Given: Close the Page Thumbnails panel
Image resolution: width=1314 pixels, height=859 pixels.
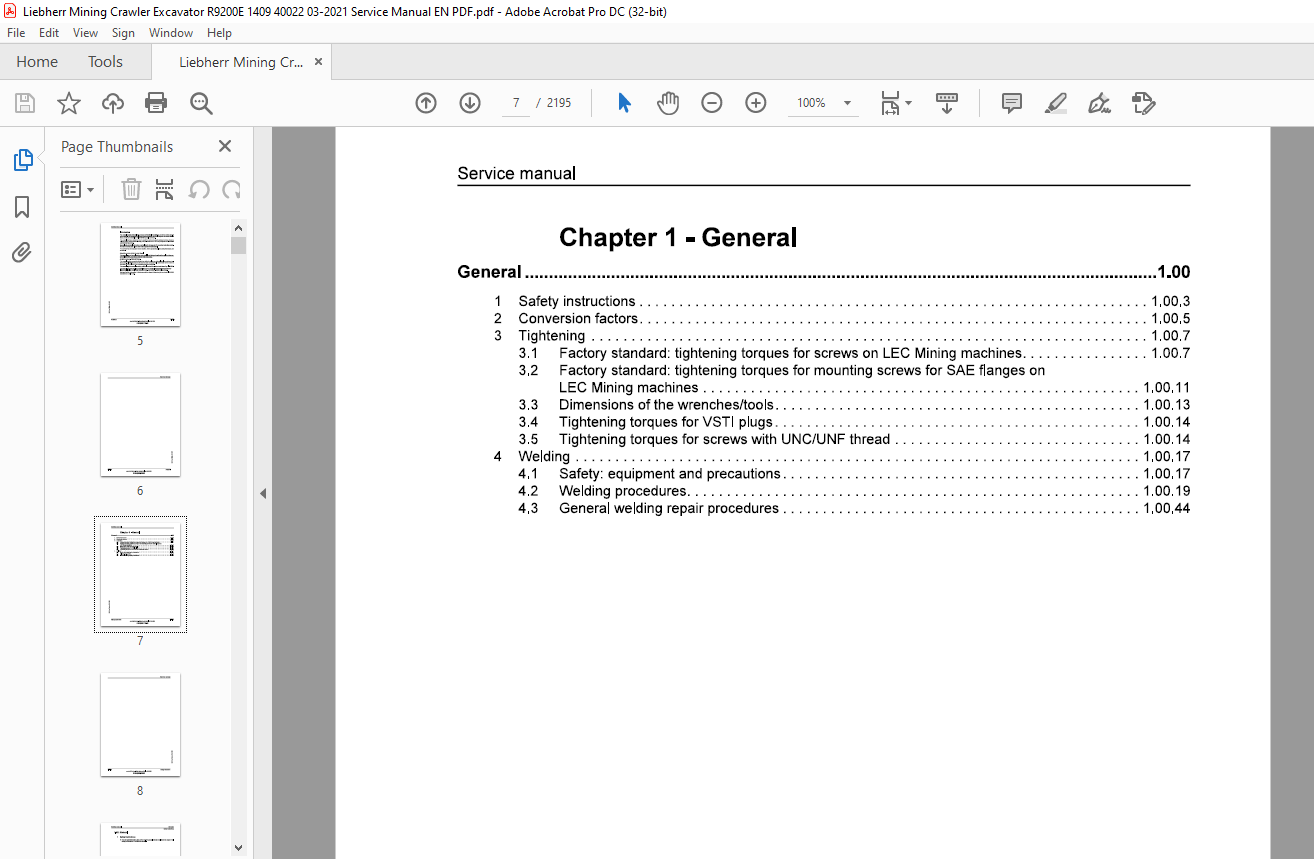Looking at the screenshot, I should (x=225, y=146).
